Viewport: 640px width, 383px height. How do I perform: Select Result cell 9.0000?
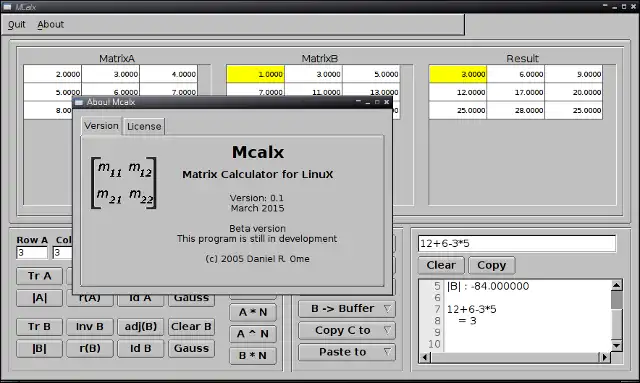(x=574, y=74)
